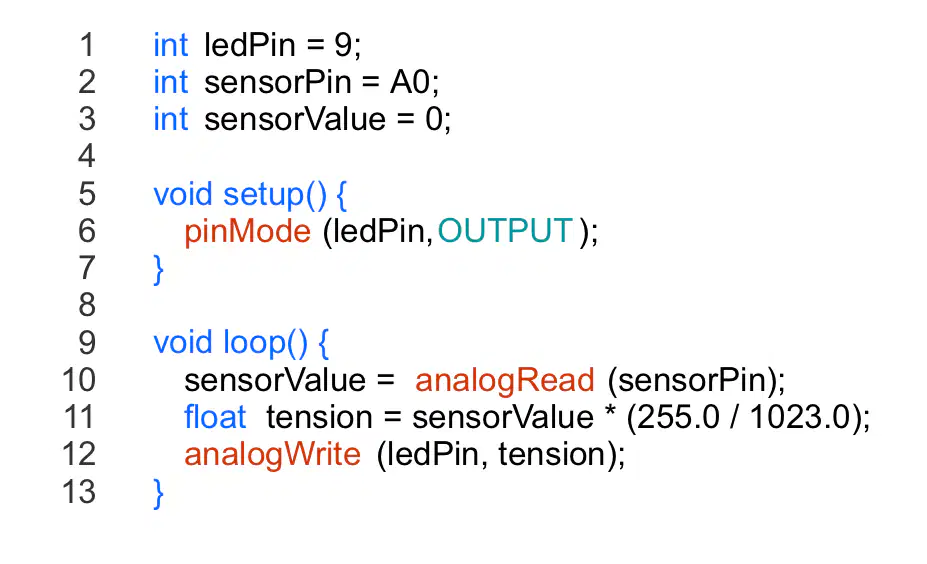Click the float keyword on line 11
Screen dimensions: 927x564
tap(215, 417)
